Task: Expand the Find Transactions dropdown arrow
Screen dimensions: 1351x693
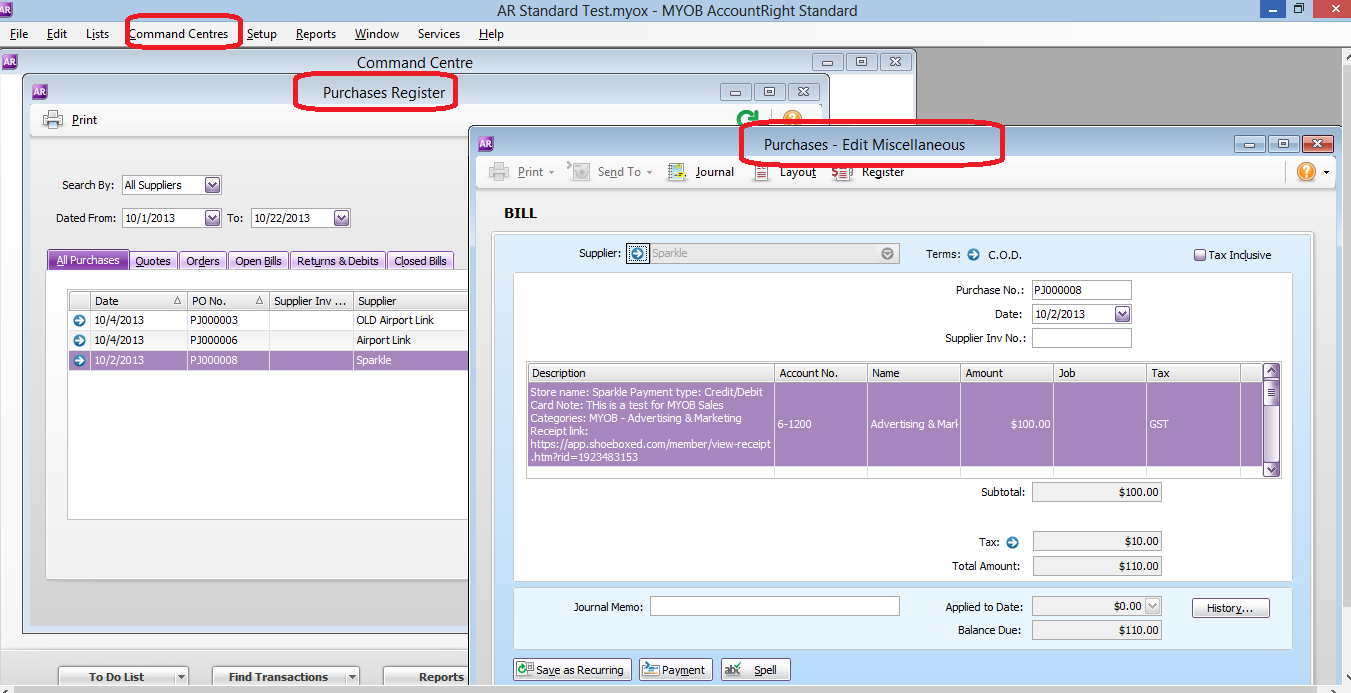Action: click(352, 677)
